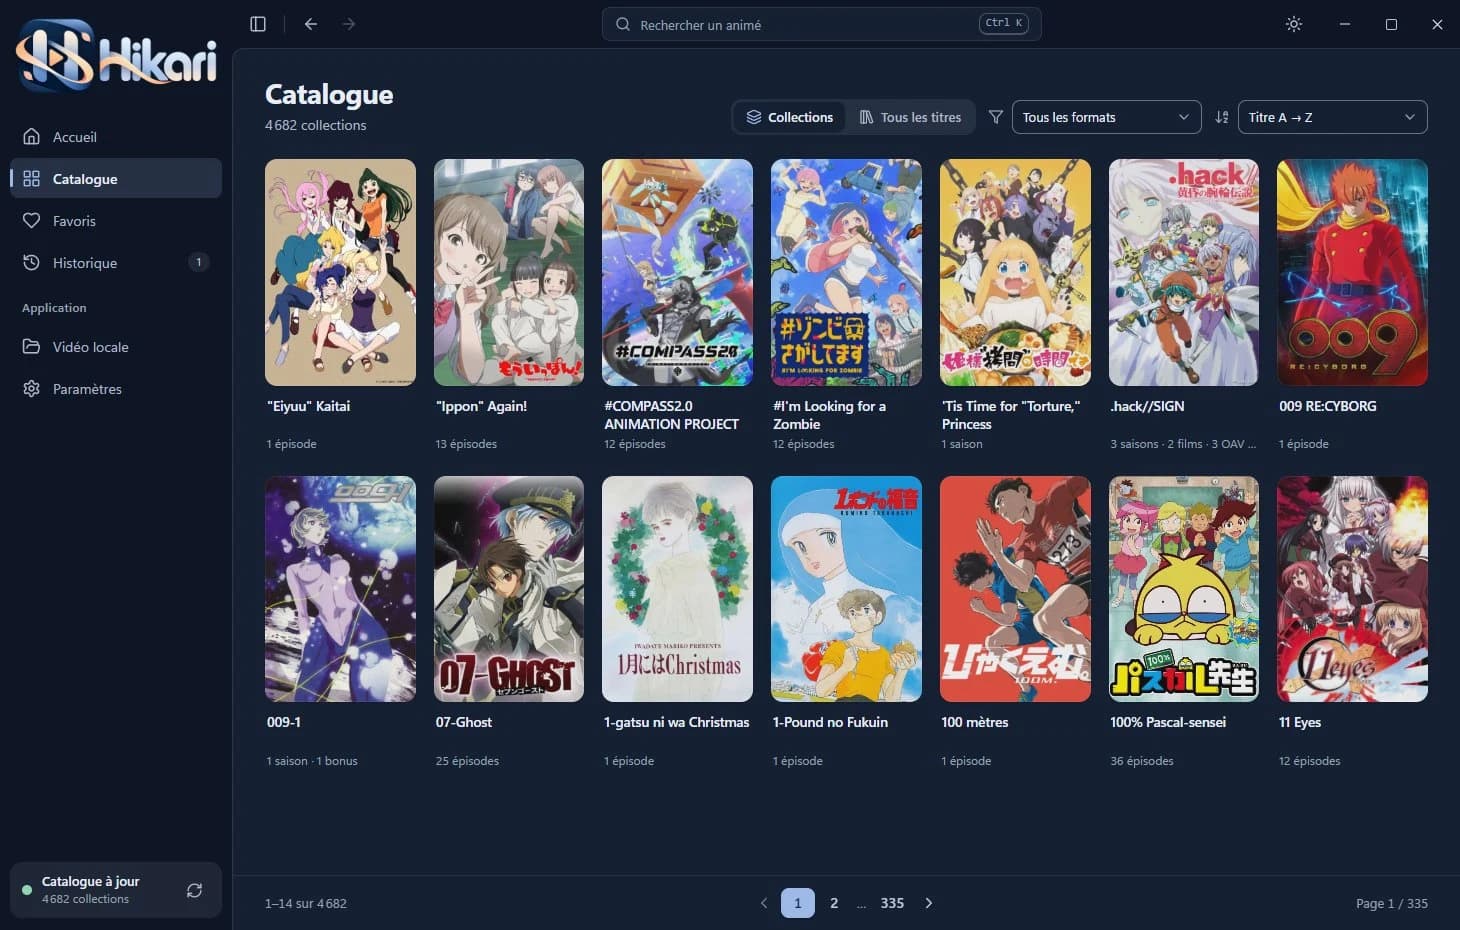This screenshot has height=930, width=1460.
Task: Open the 009 RE:CYBORG poster
Action: pyautogui.click(x=1352, y=272)
